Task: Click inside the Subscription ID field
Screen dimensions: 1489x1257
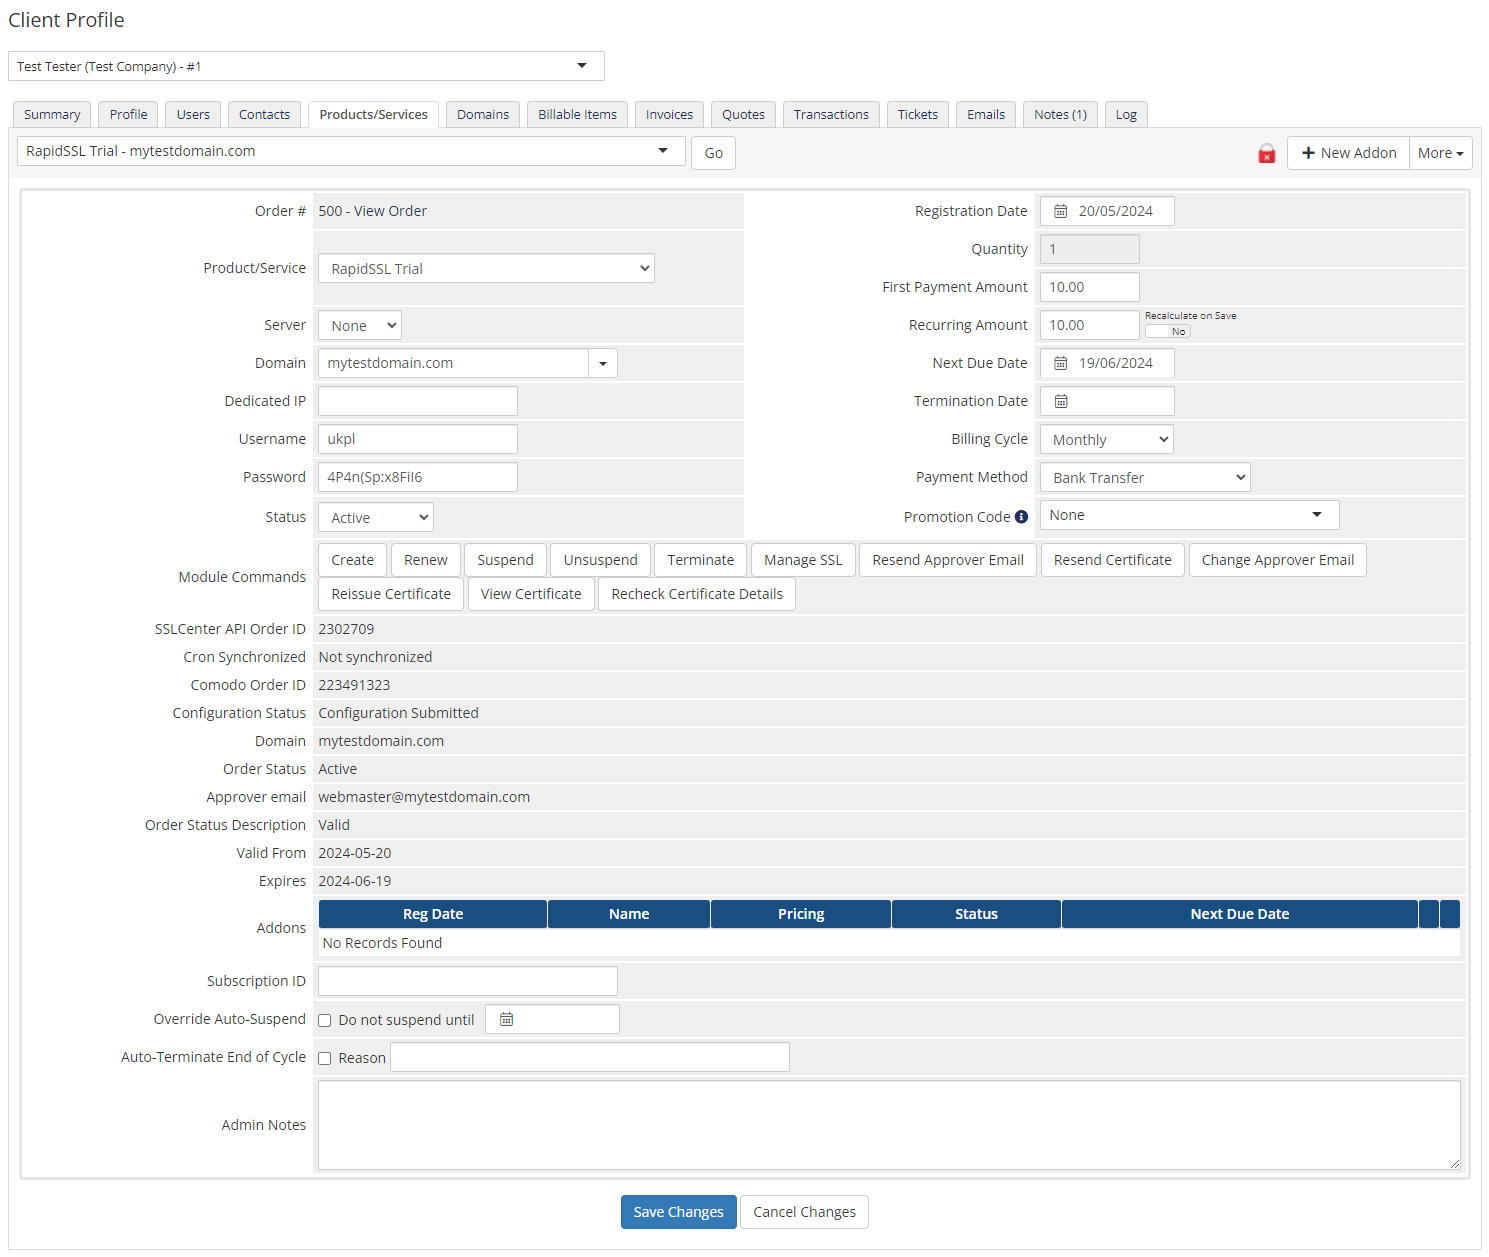Action: 467,980
